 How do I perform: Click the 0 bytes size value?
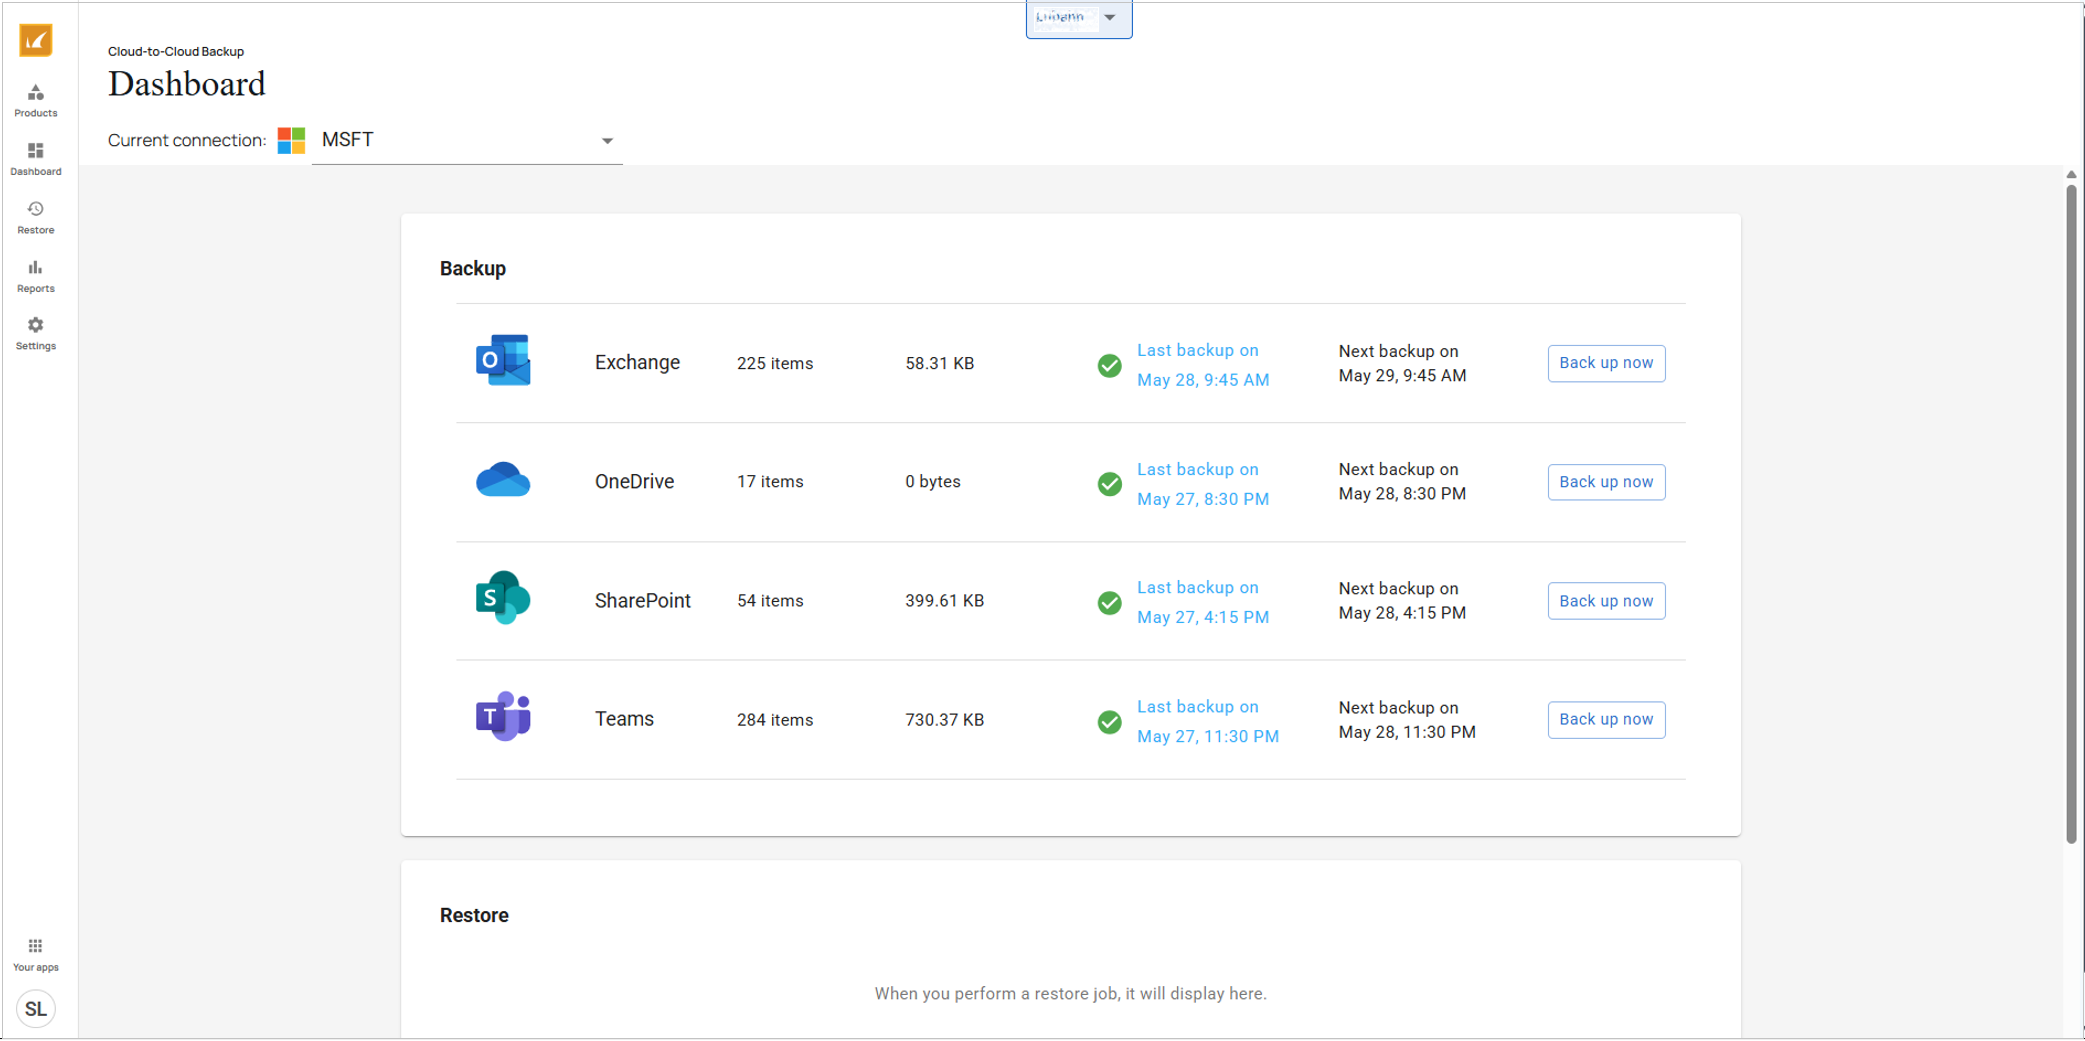point(933,481)
